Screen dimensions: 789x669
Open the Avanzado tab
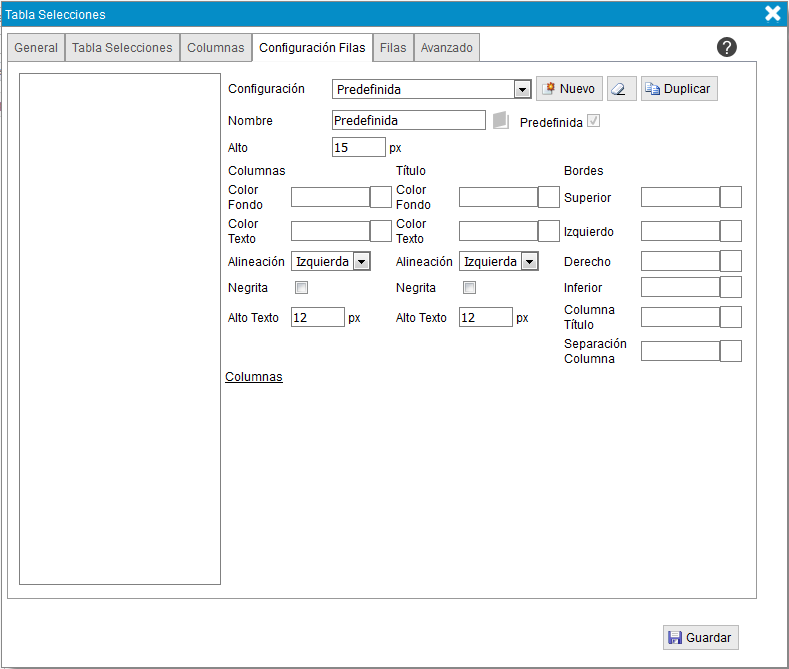(446, 48)
